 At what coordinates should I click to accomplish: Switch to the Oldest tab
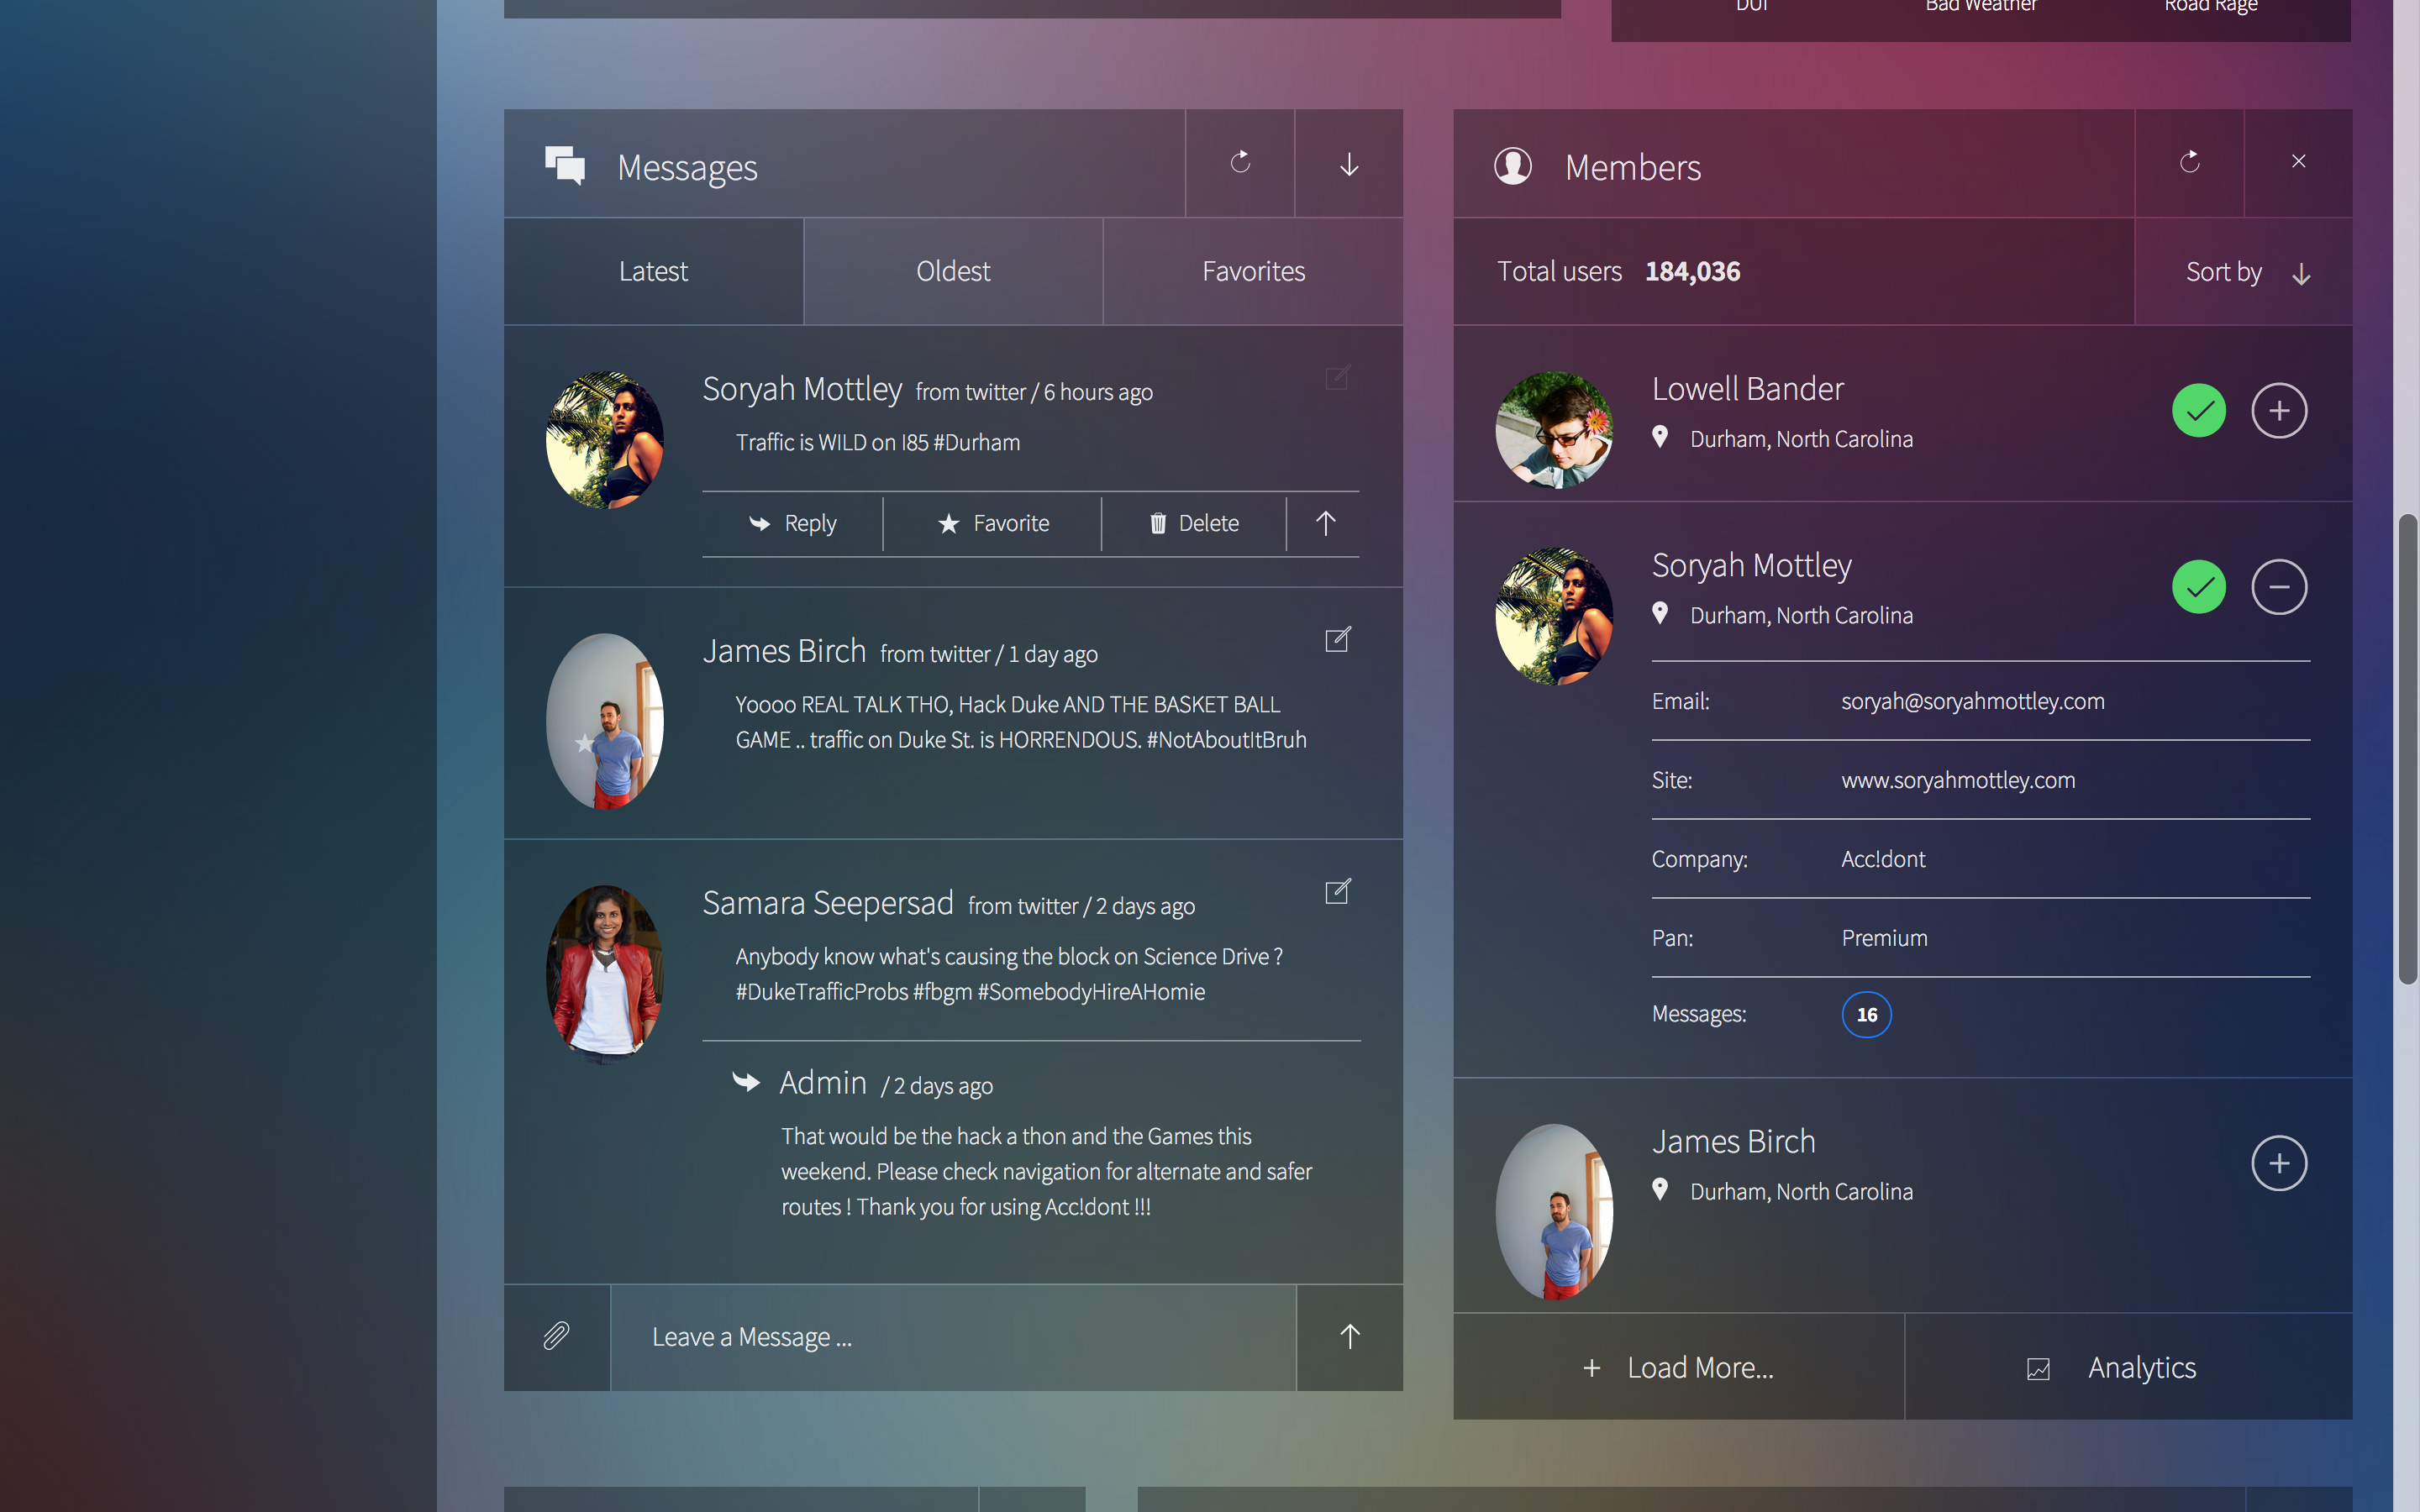click(x=953, y=272)
